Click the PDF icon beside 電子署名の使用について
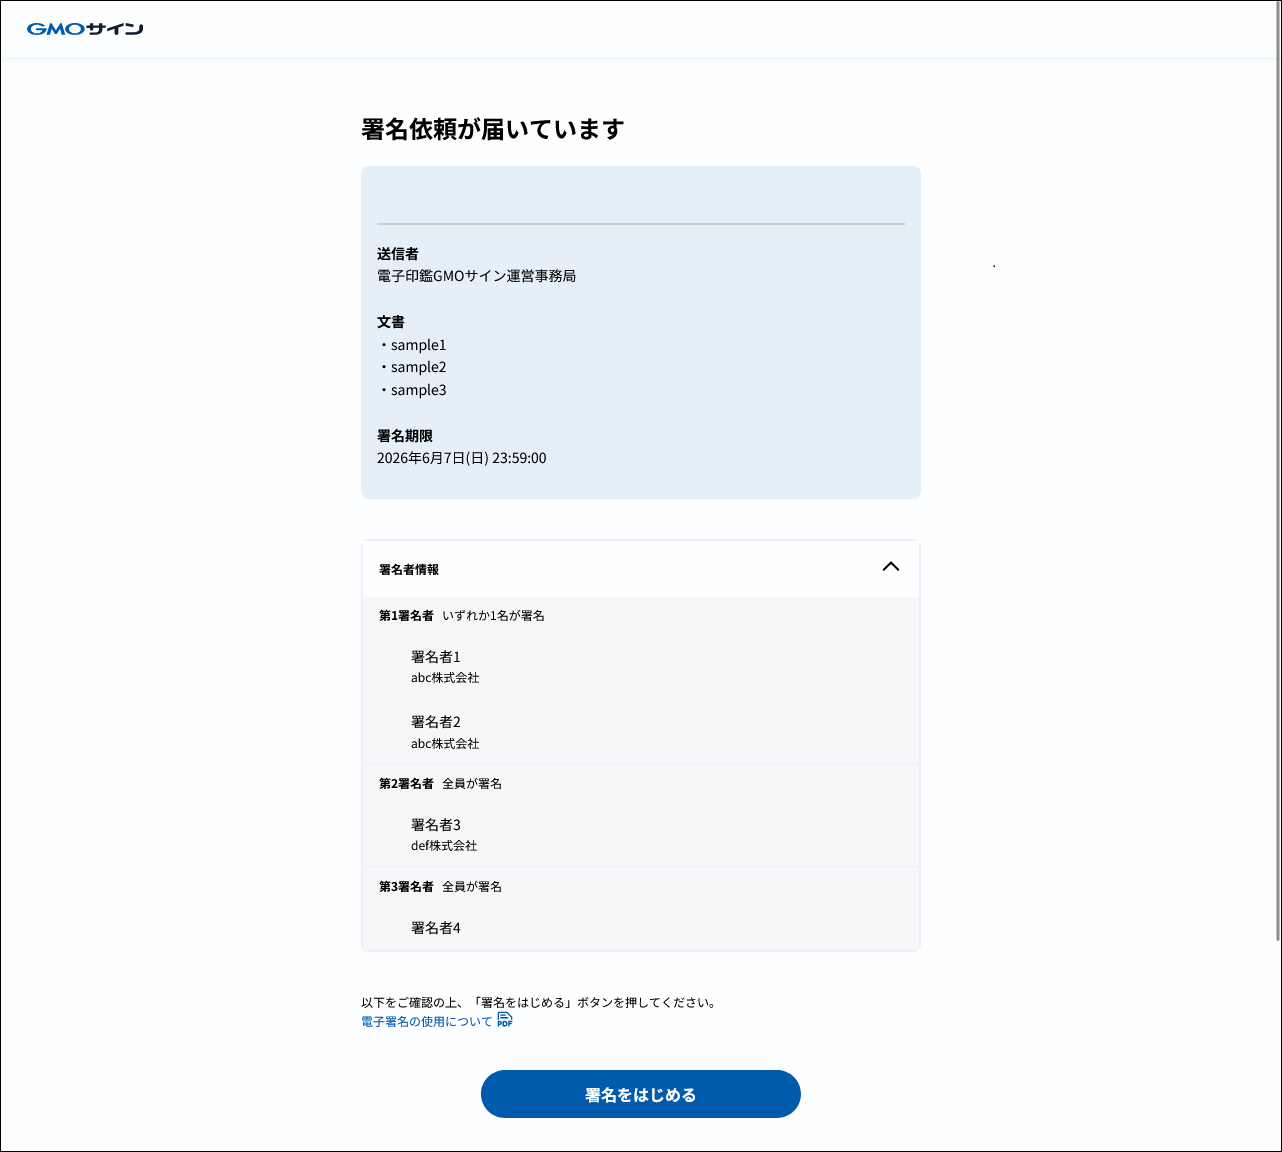 [505, 1020]
